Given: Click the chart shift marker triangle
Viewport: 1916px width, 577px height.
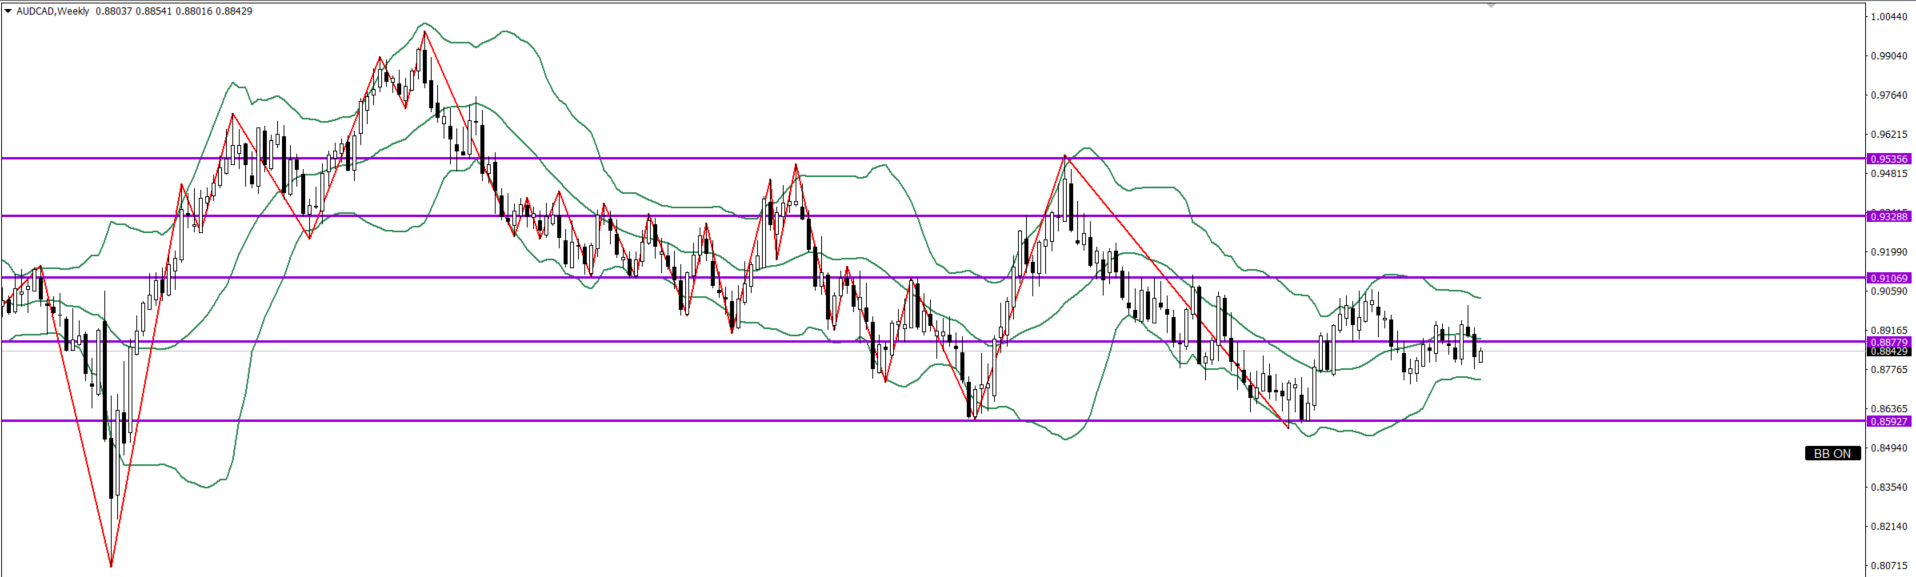Looking at the screenshot, I should (x=1491, y=6).
